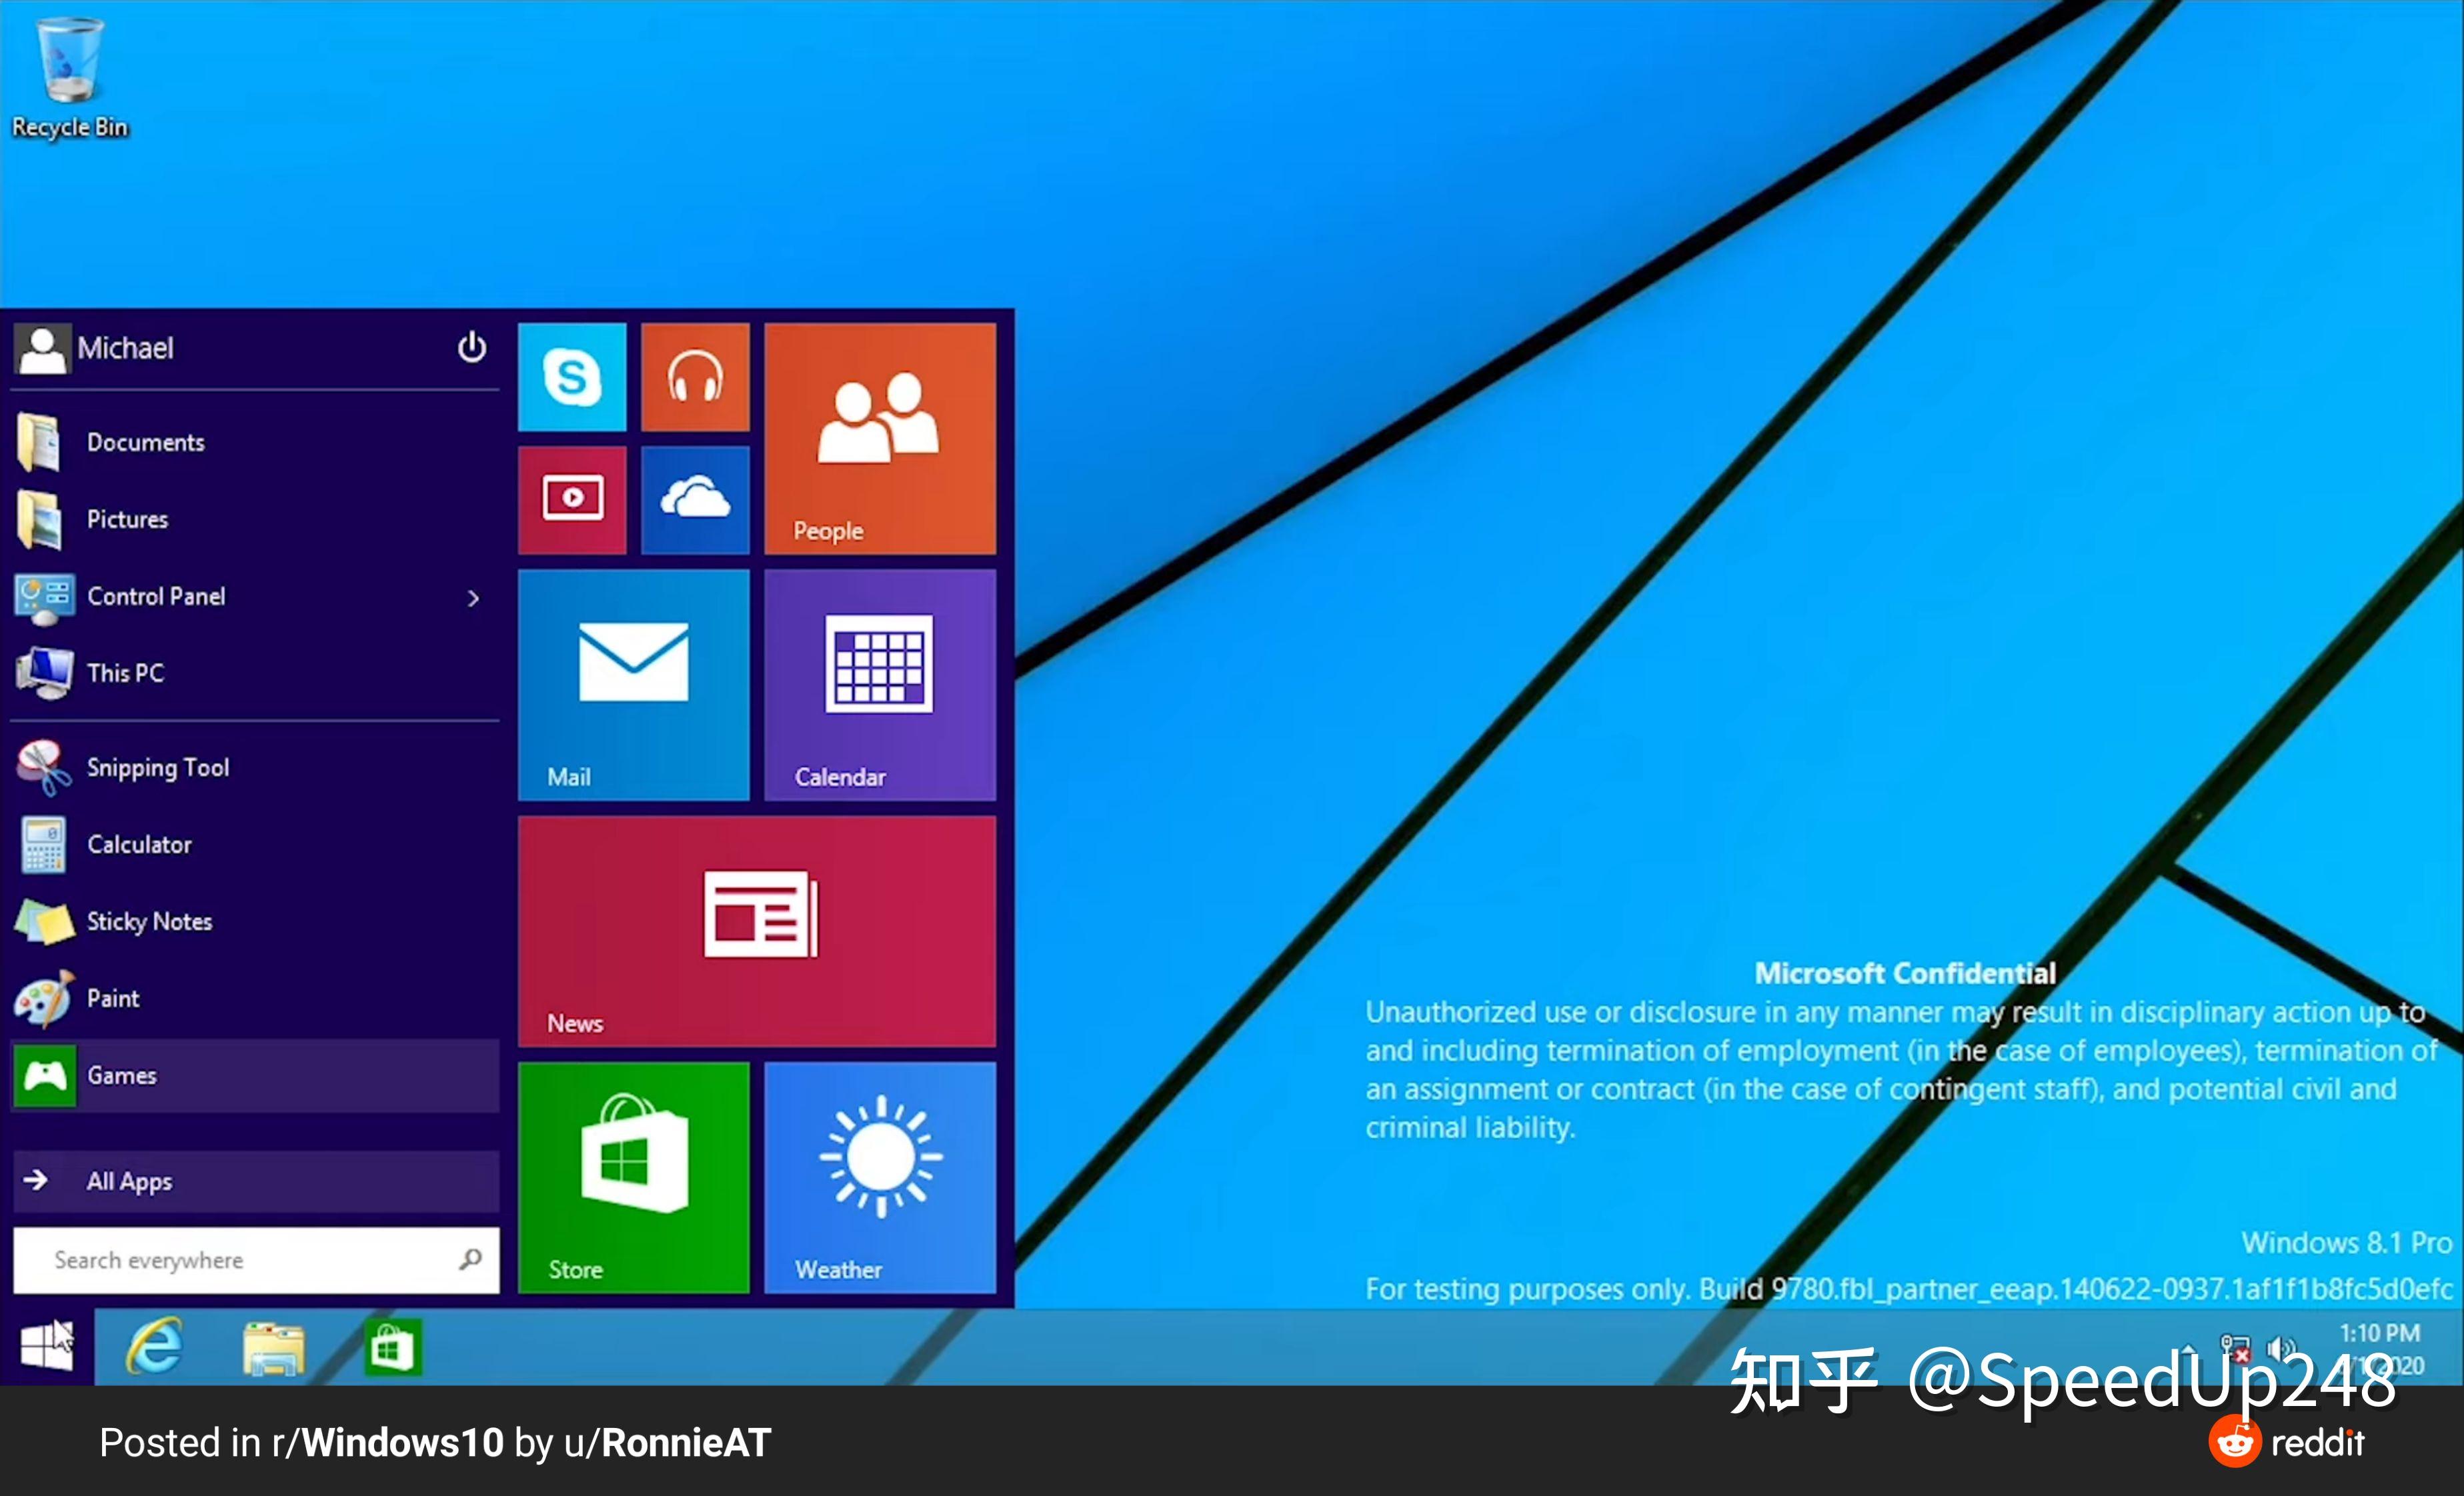Screen dimensions: 2464x1496
Task: Open the Calendar tile
Action: [880, 685]
